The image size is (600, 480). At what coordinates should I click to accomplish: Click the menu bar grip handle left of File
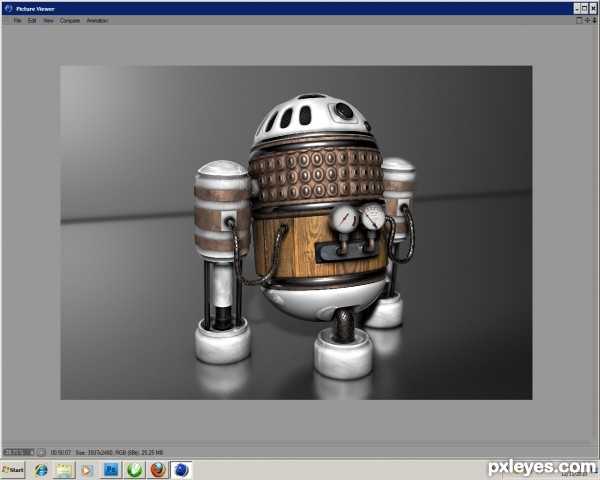7,21
